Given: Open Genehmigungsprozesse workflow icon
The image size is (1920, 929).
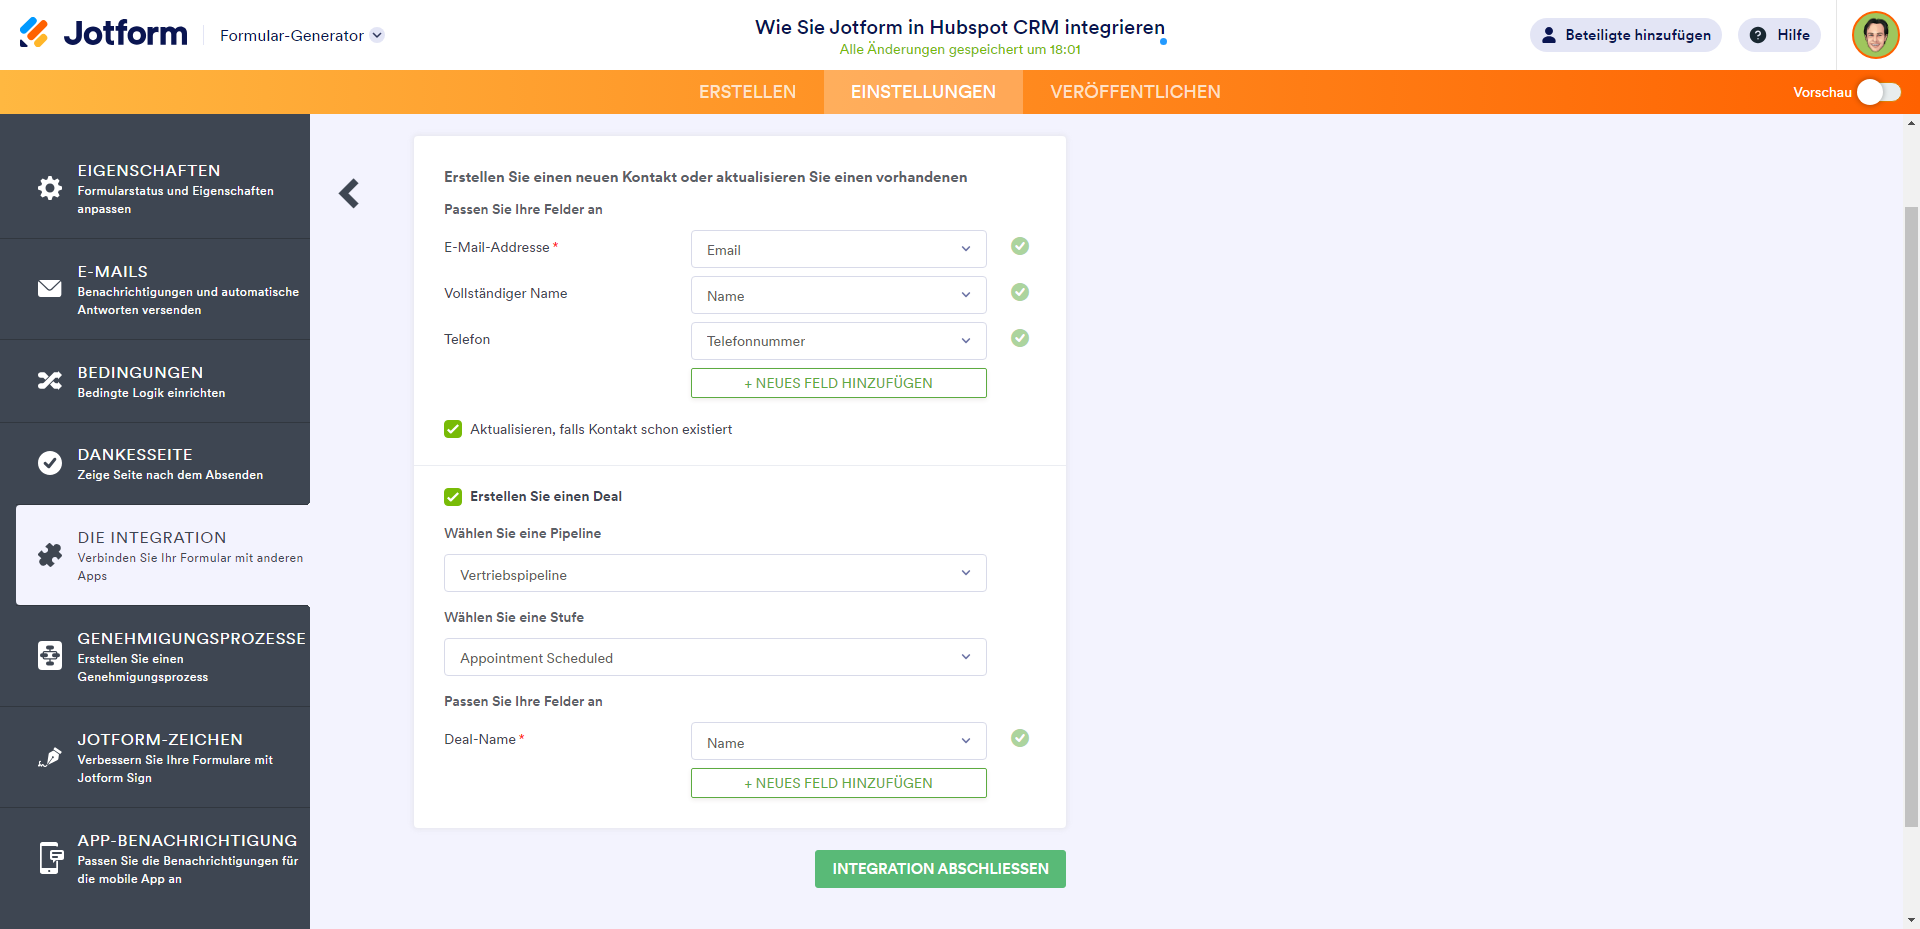Looking at the screenshot, I should [49, 655].
